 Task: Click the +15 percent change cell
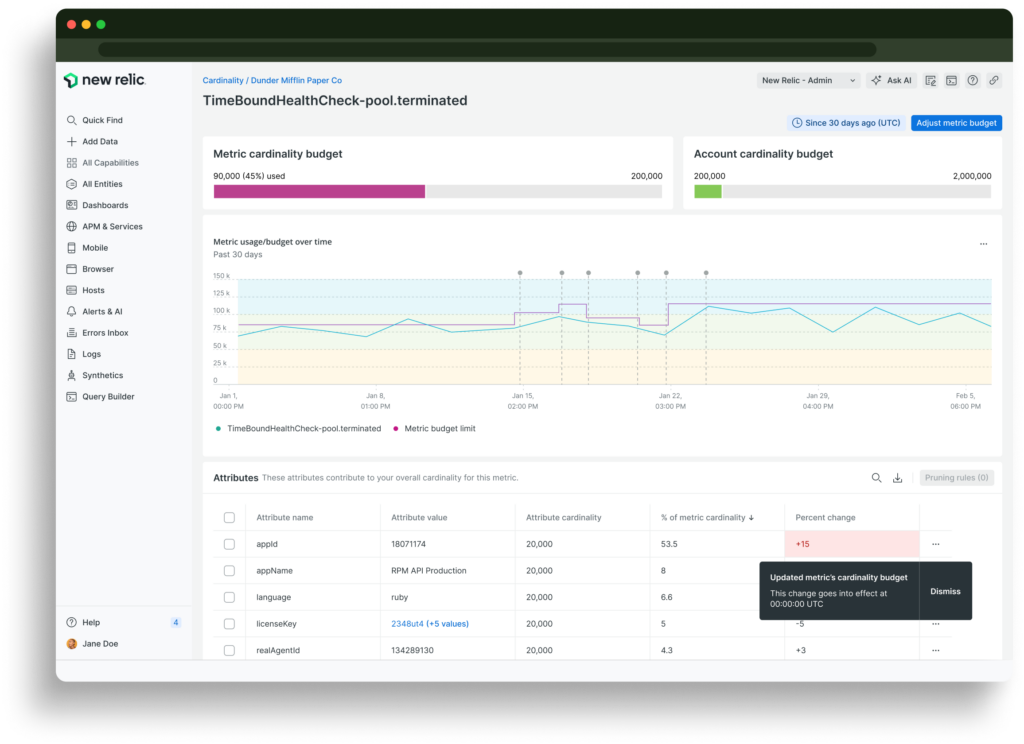coord(852,544)
